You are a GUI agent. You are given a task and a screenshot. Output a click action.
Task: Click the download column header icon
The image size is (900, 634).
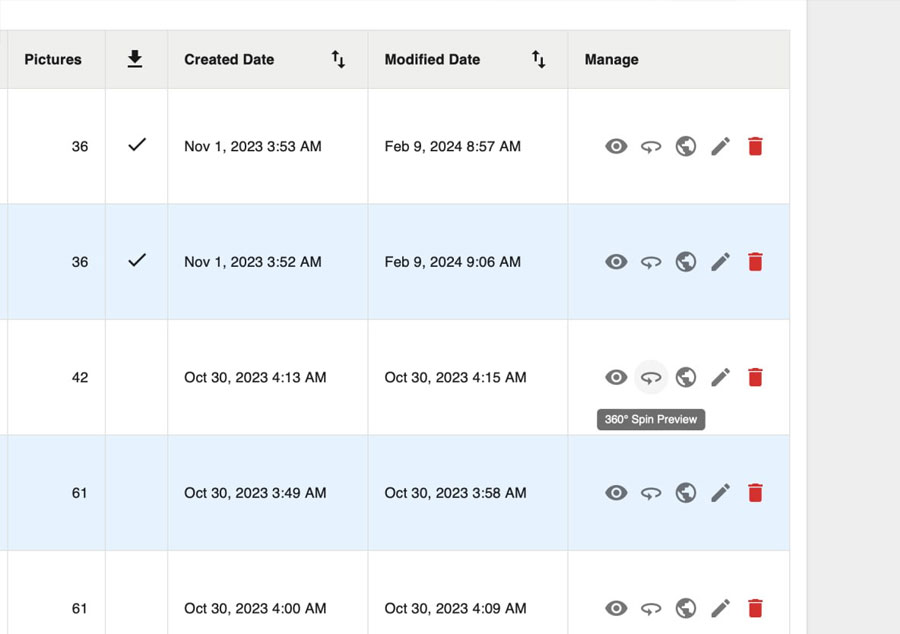click(x=135, y=59)
